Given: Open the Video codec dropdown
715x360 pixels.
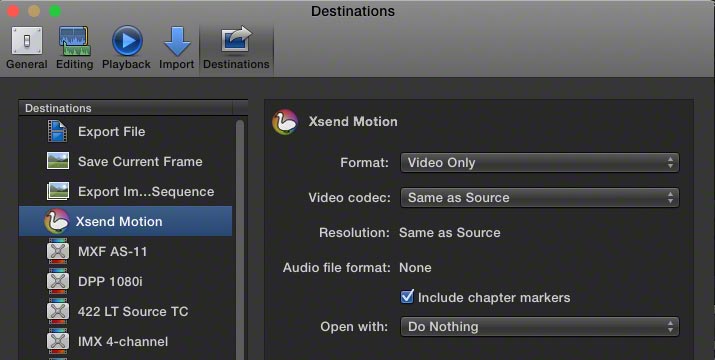Looking at the screenshot, I should coord(539,198).
